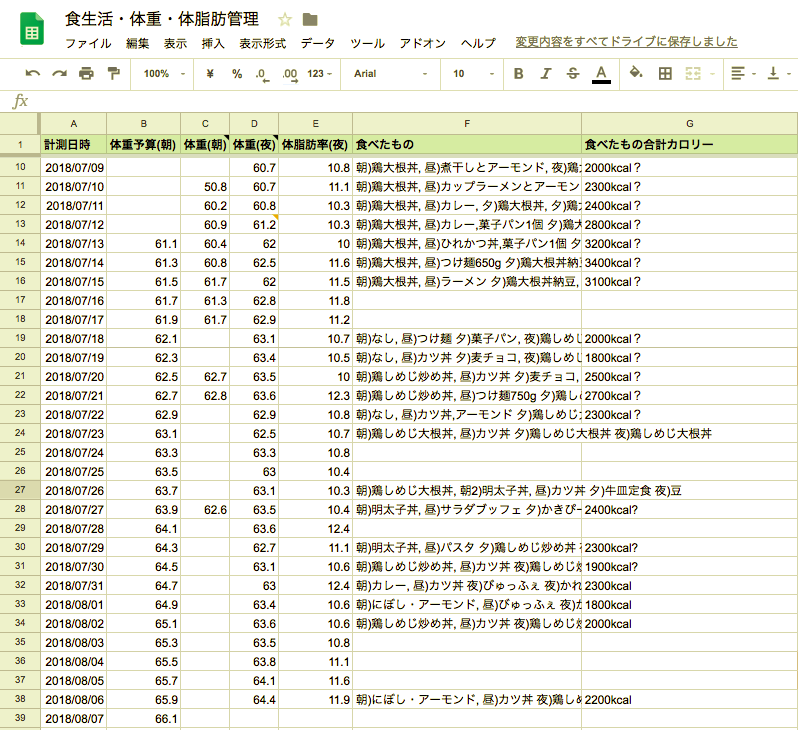Open the fill color picker
This screenshot has height=730, width=798.
pyautogui.click(x=636, y=73)
